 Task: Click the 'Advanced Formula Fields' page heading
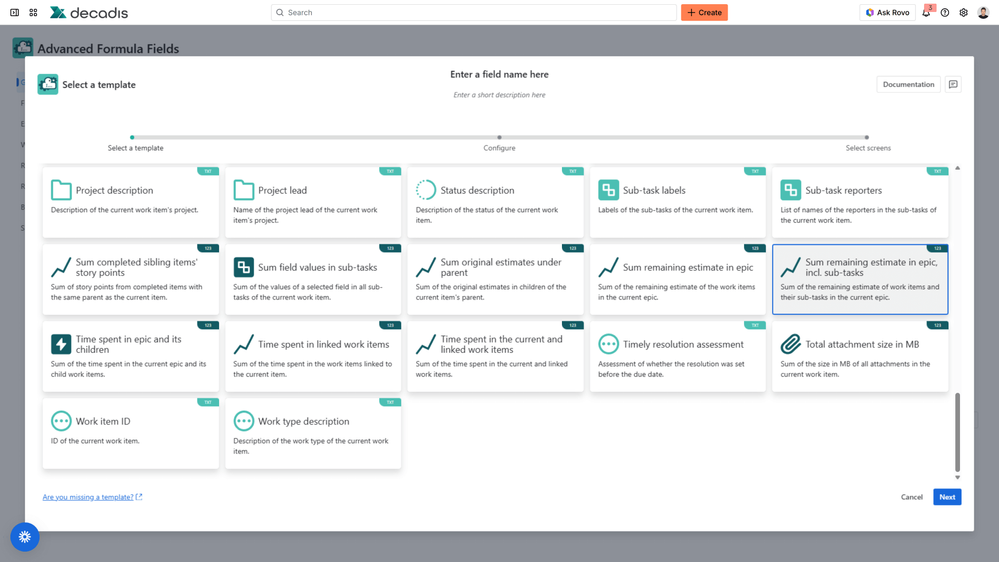108,48
